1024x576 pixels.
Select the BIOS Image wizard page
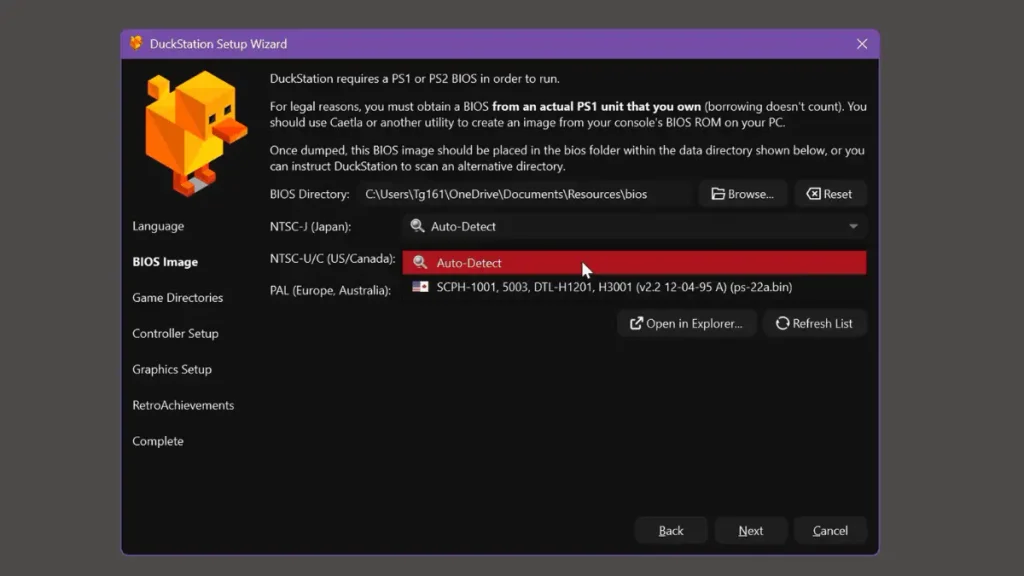tap(165, 262)
